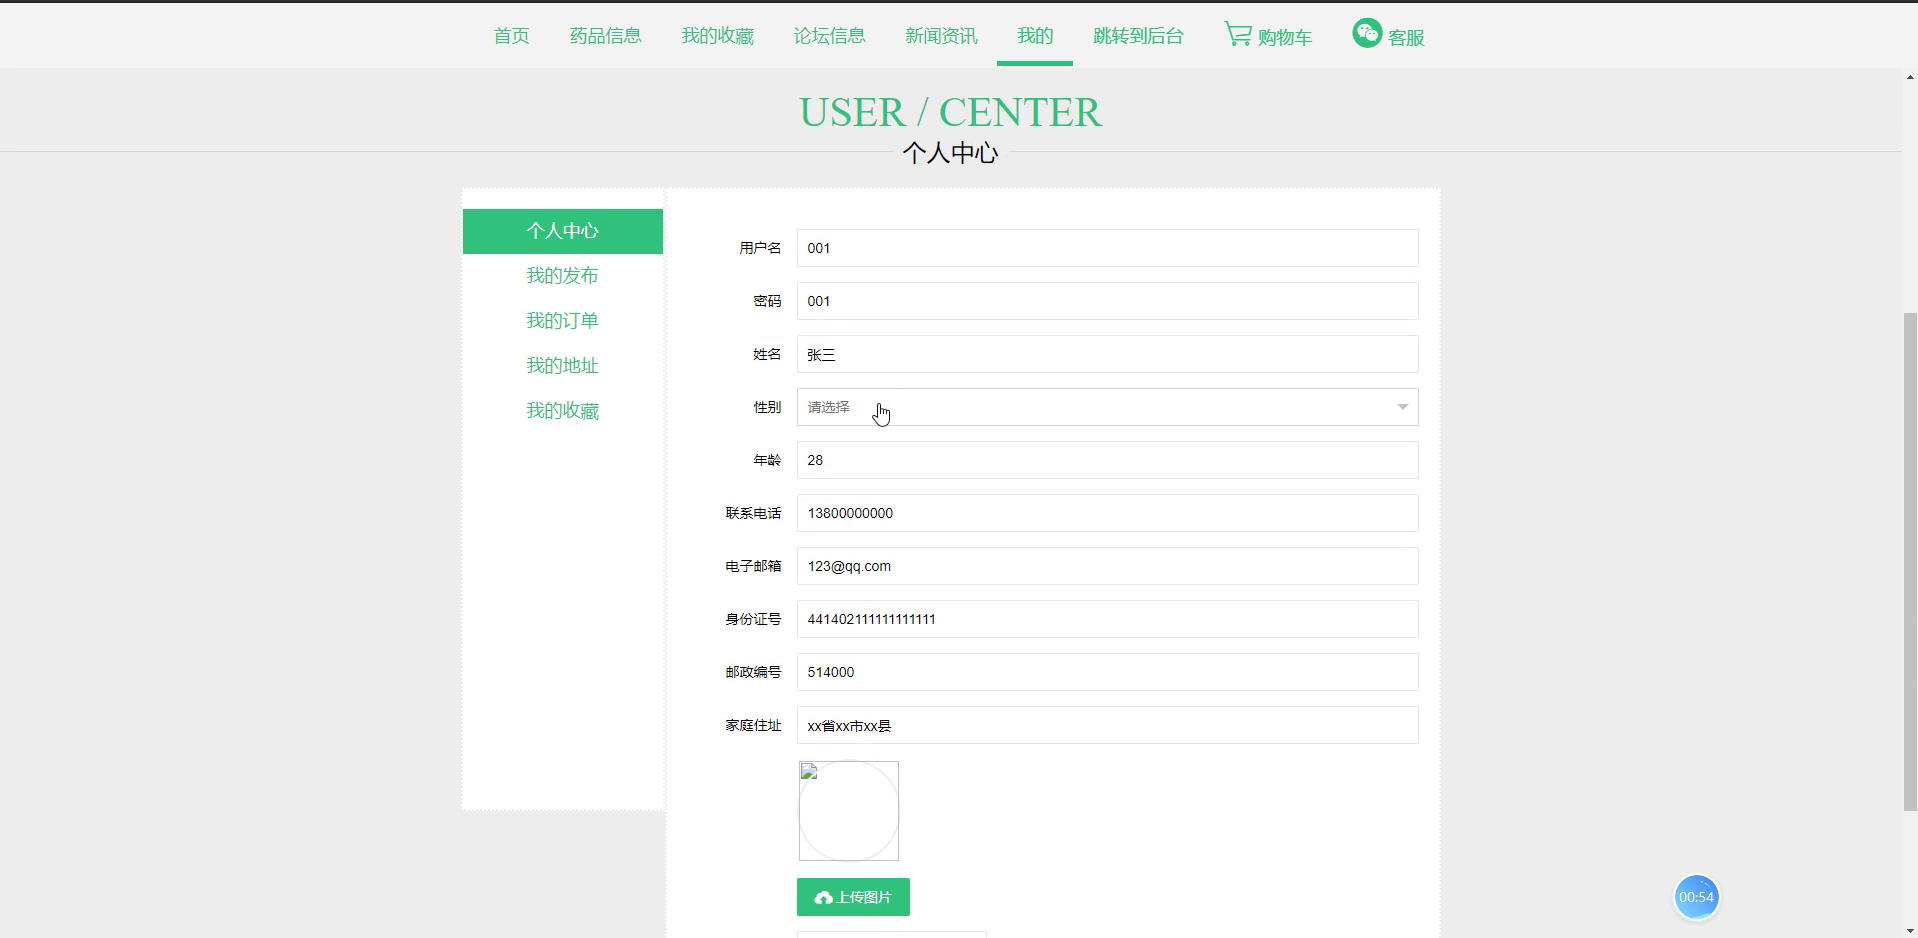Open 我的订单 in the sidebar
The height and width of the screenshot is (938, 1918).
point(563,321)
